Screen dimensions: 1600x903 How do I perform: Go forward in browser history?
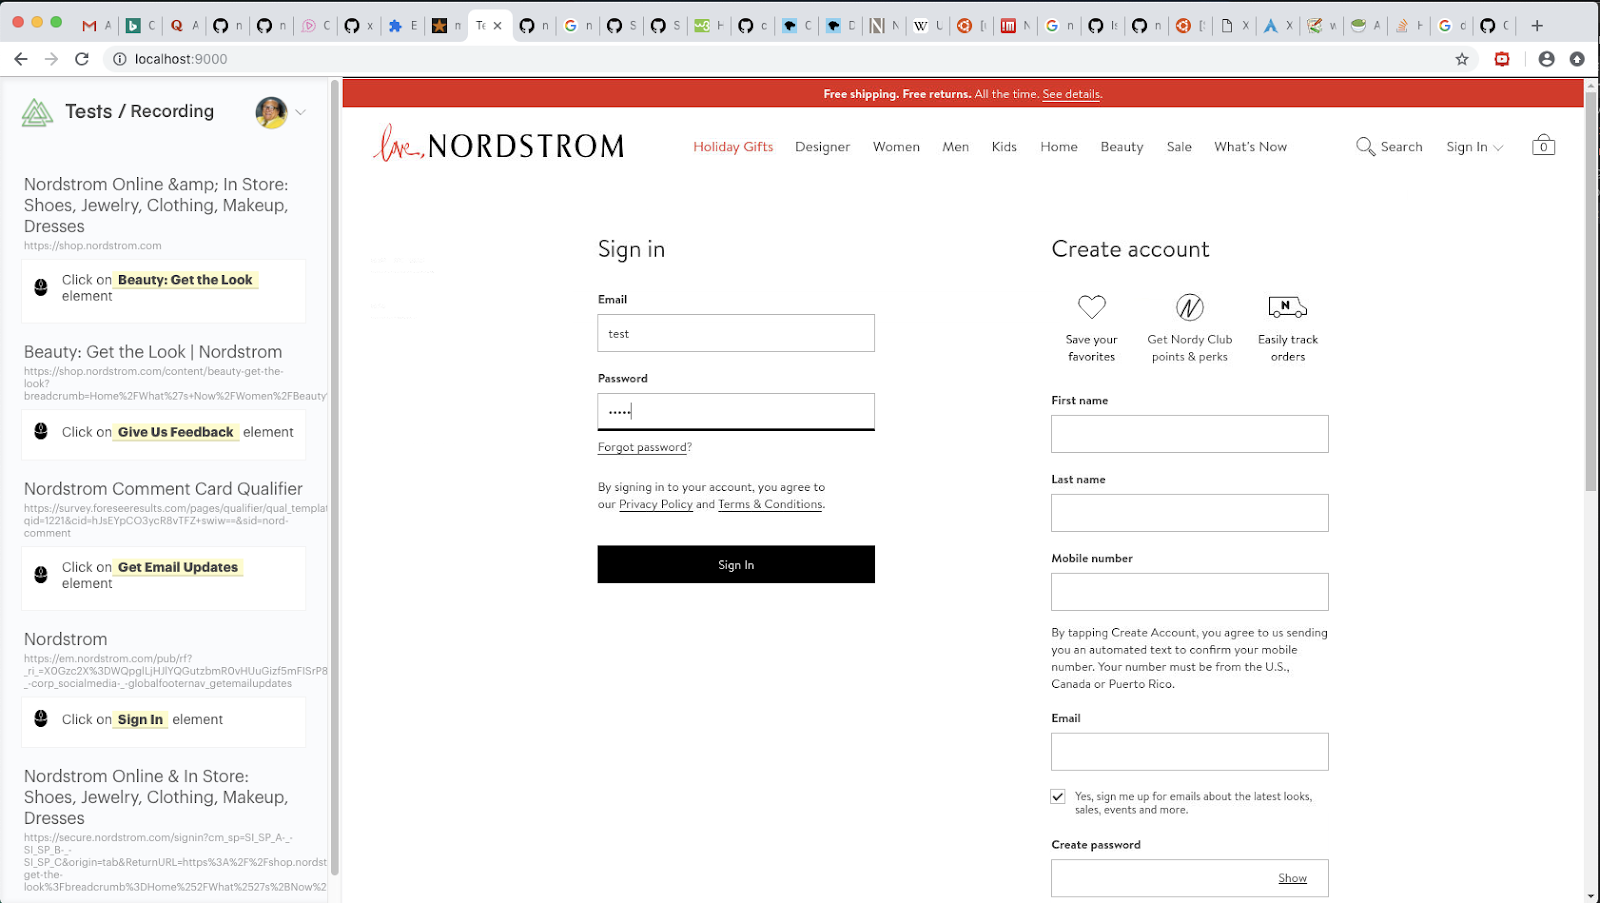(51, 59)
